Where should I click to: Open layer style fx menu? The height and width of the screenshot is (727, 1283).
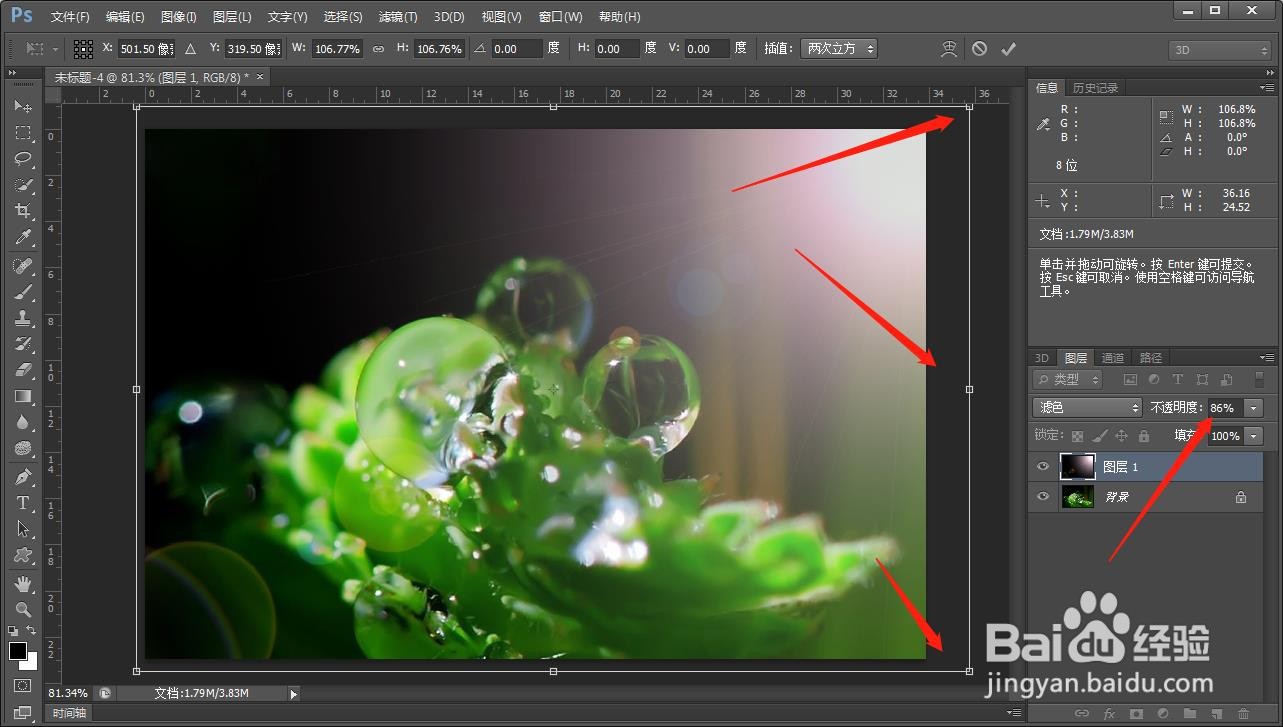click(x=1109, y=714)
